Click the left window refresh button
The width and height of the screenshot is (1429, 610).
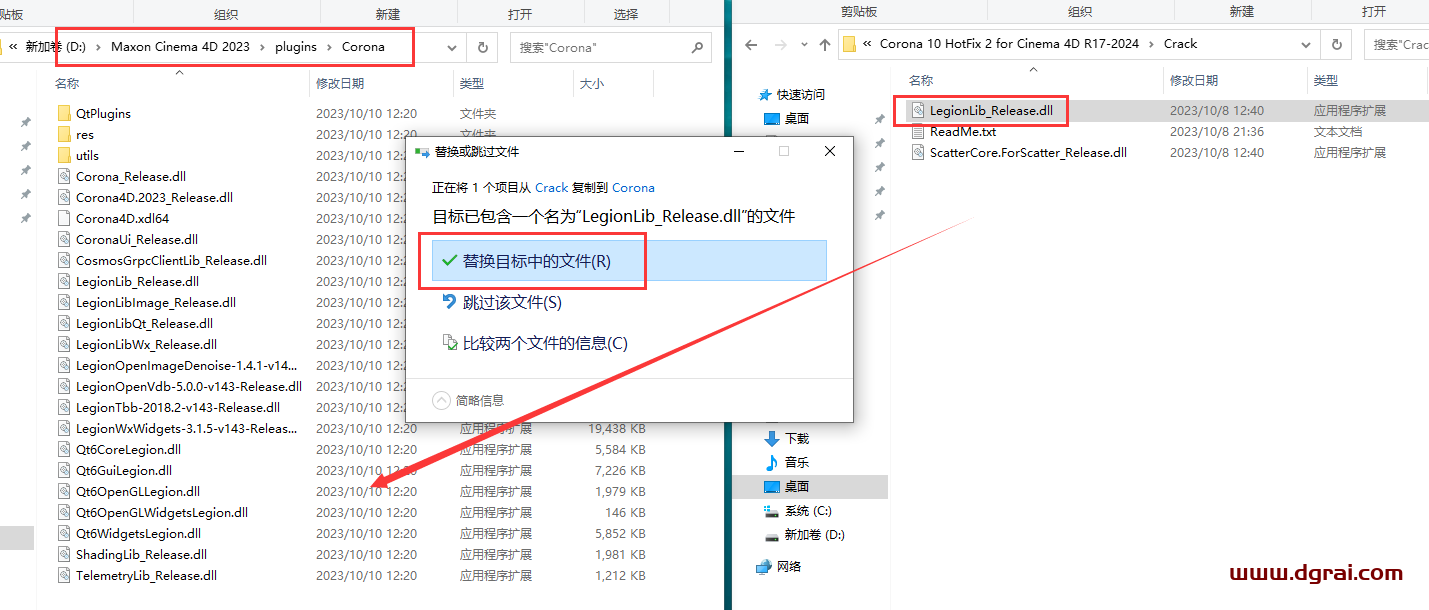pos(482,47)
